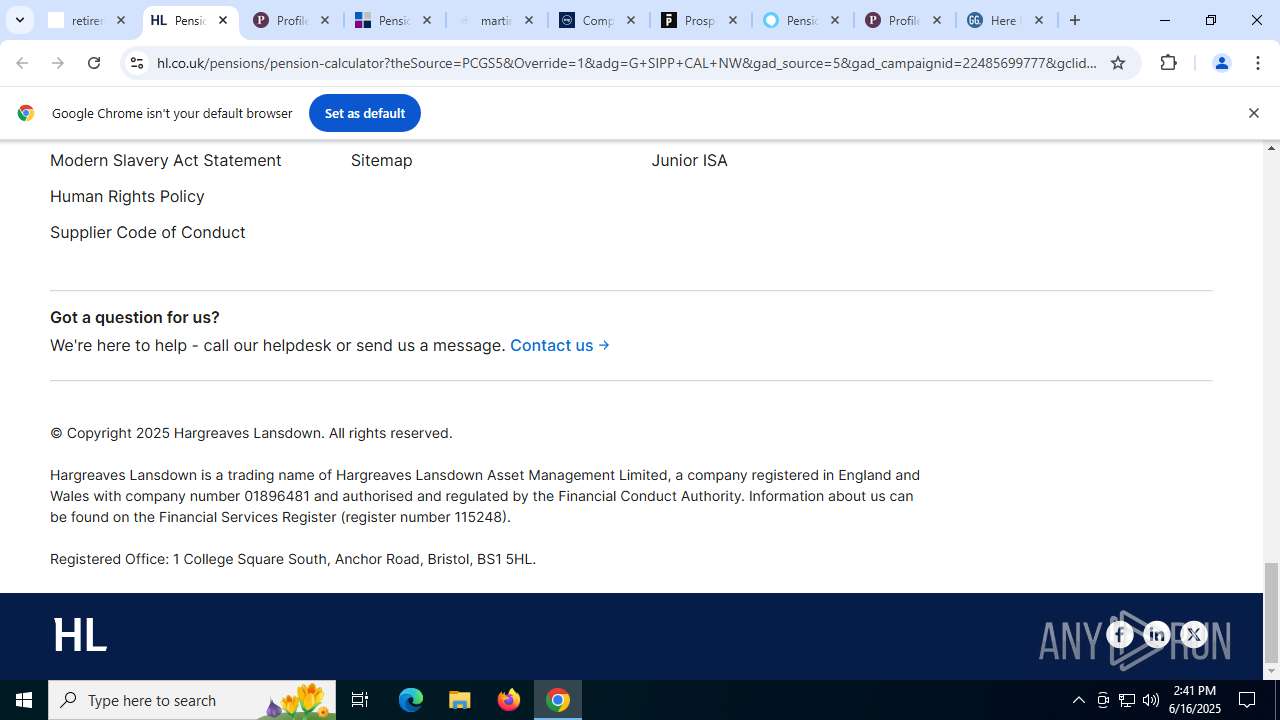Screen dimensions: 1280x720
Task: Click the scrollbar down arrow
Action: (1271, 672)
